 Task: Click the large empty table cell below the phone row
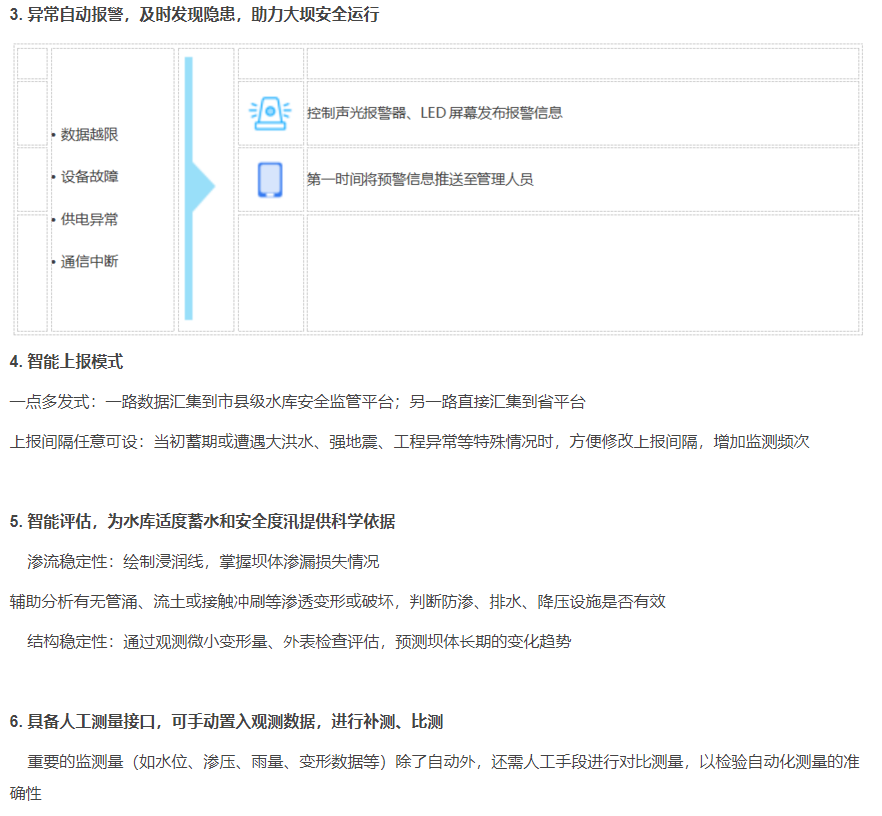pyautogui.click(x=583, y=272)
